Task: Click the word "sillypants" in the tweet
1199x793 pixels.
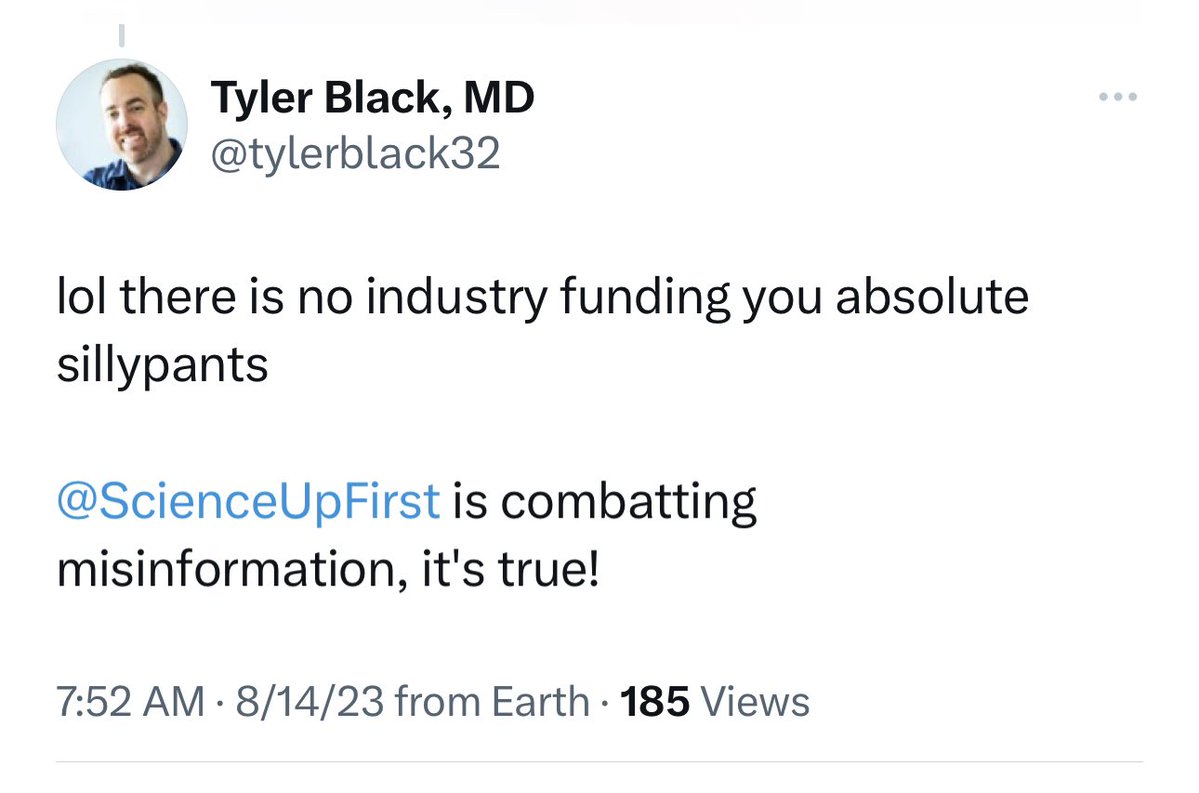Action: point(162,366)
